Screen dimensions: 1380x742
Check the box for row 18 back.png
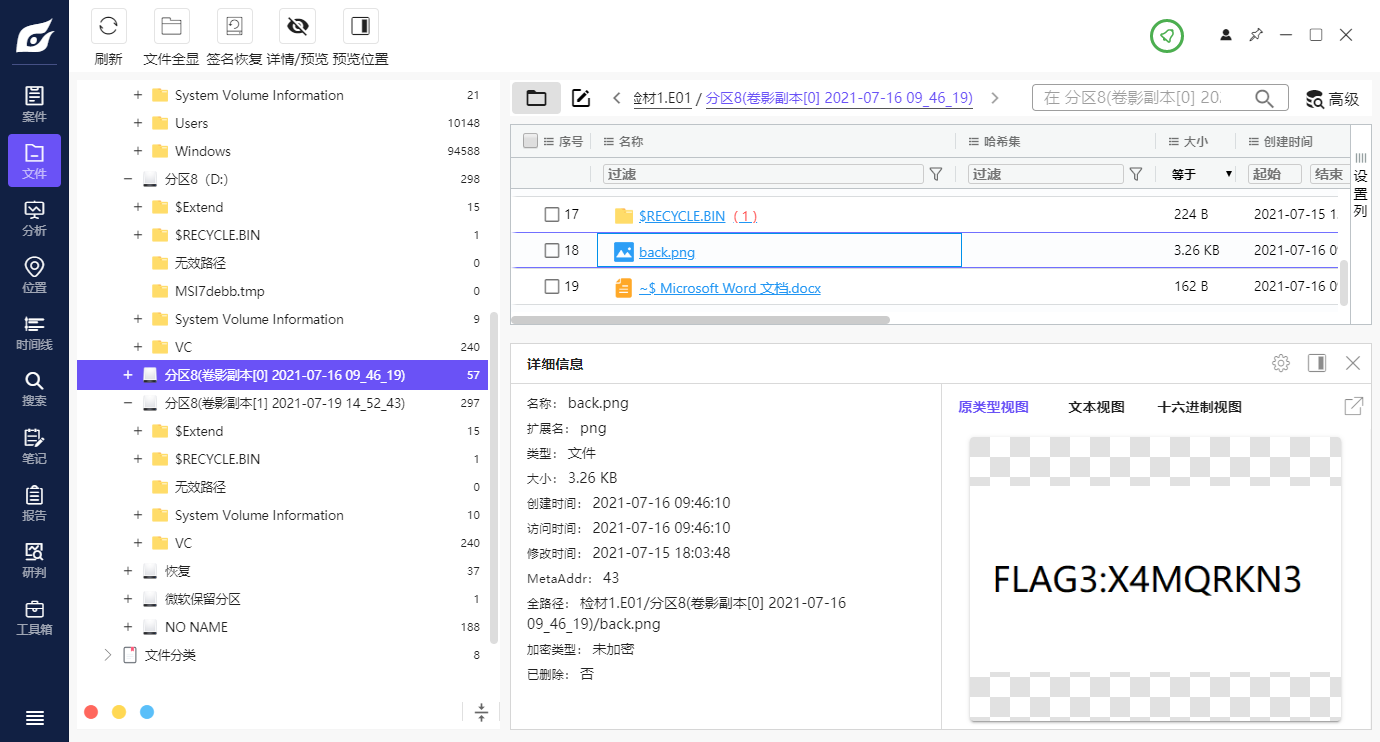tap(551, 251)
